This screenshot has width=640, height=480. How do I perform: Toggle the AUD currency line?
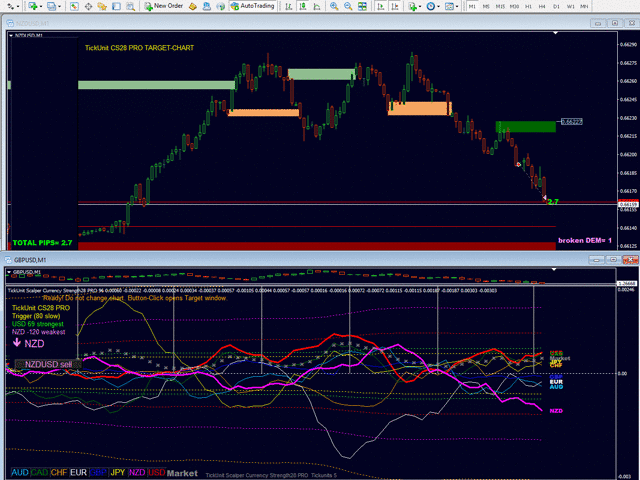(x=20, y=473)
